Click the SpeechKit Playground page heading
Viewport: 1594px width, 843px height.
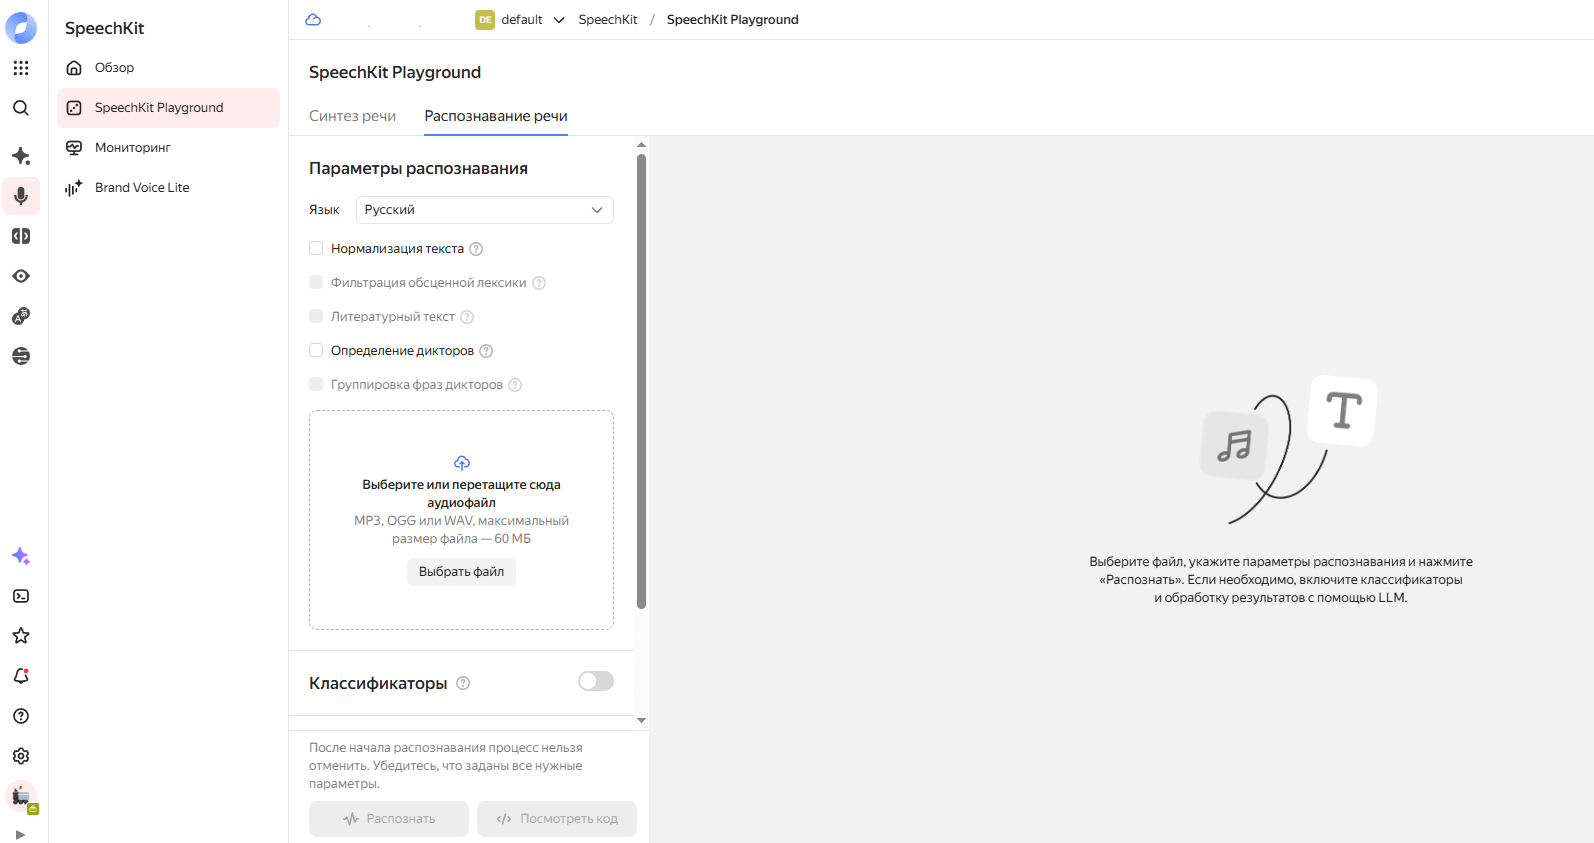[x=395, y=72]
